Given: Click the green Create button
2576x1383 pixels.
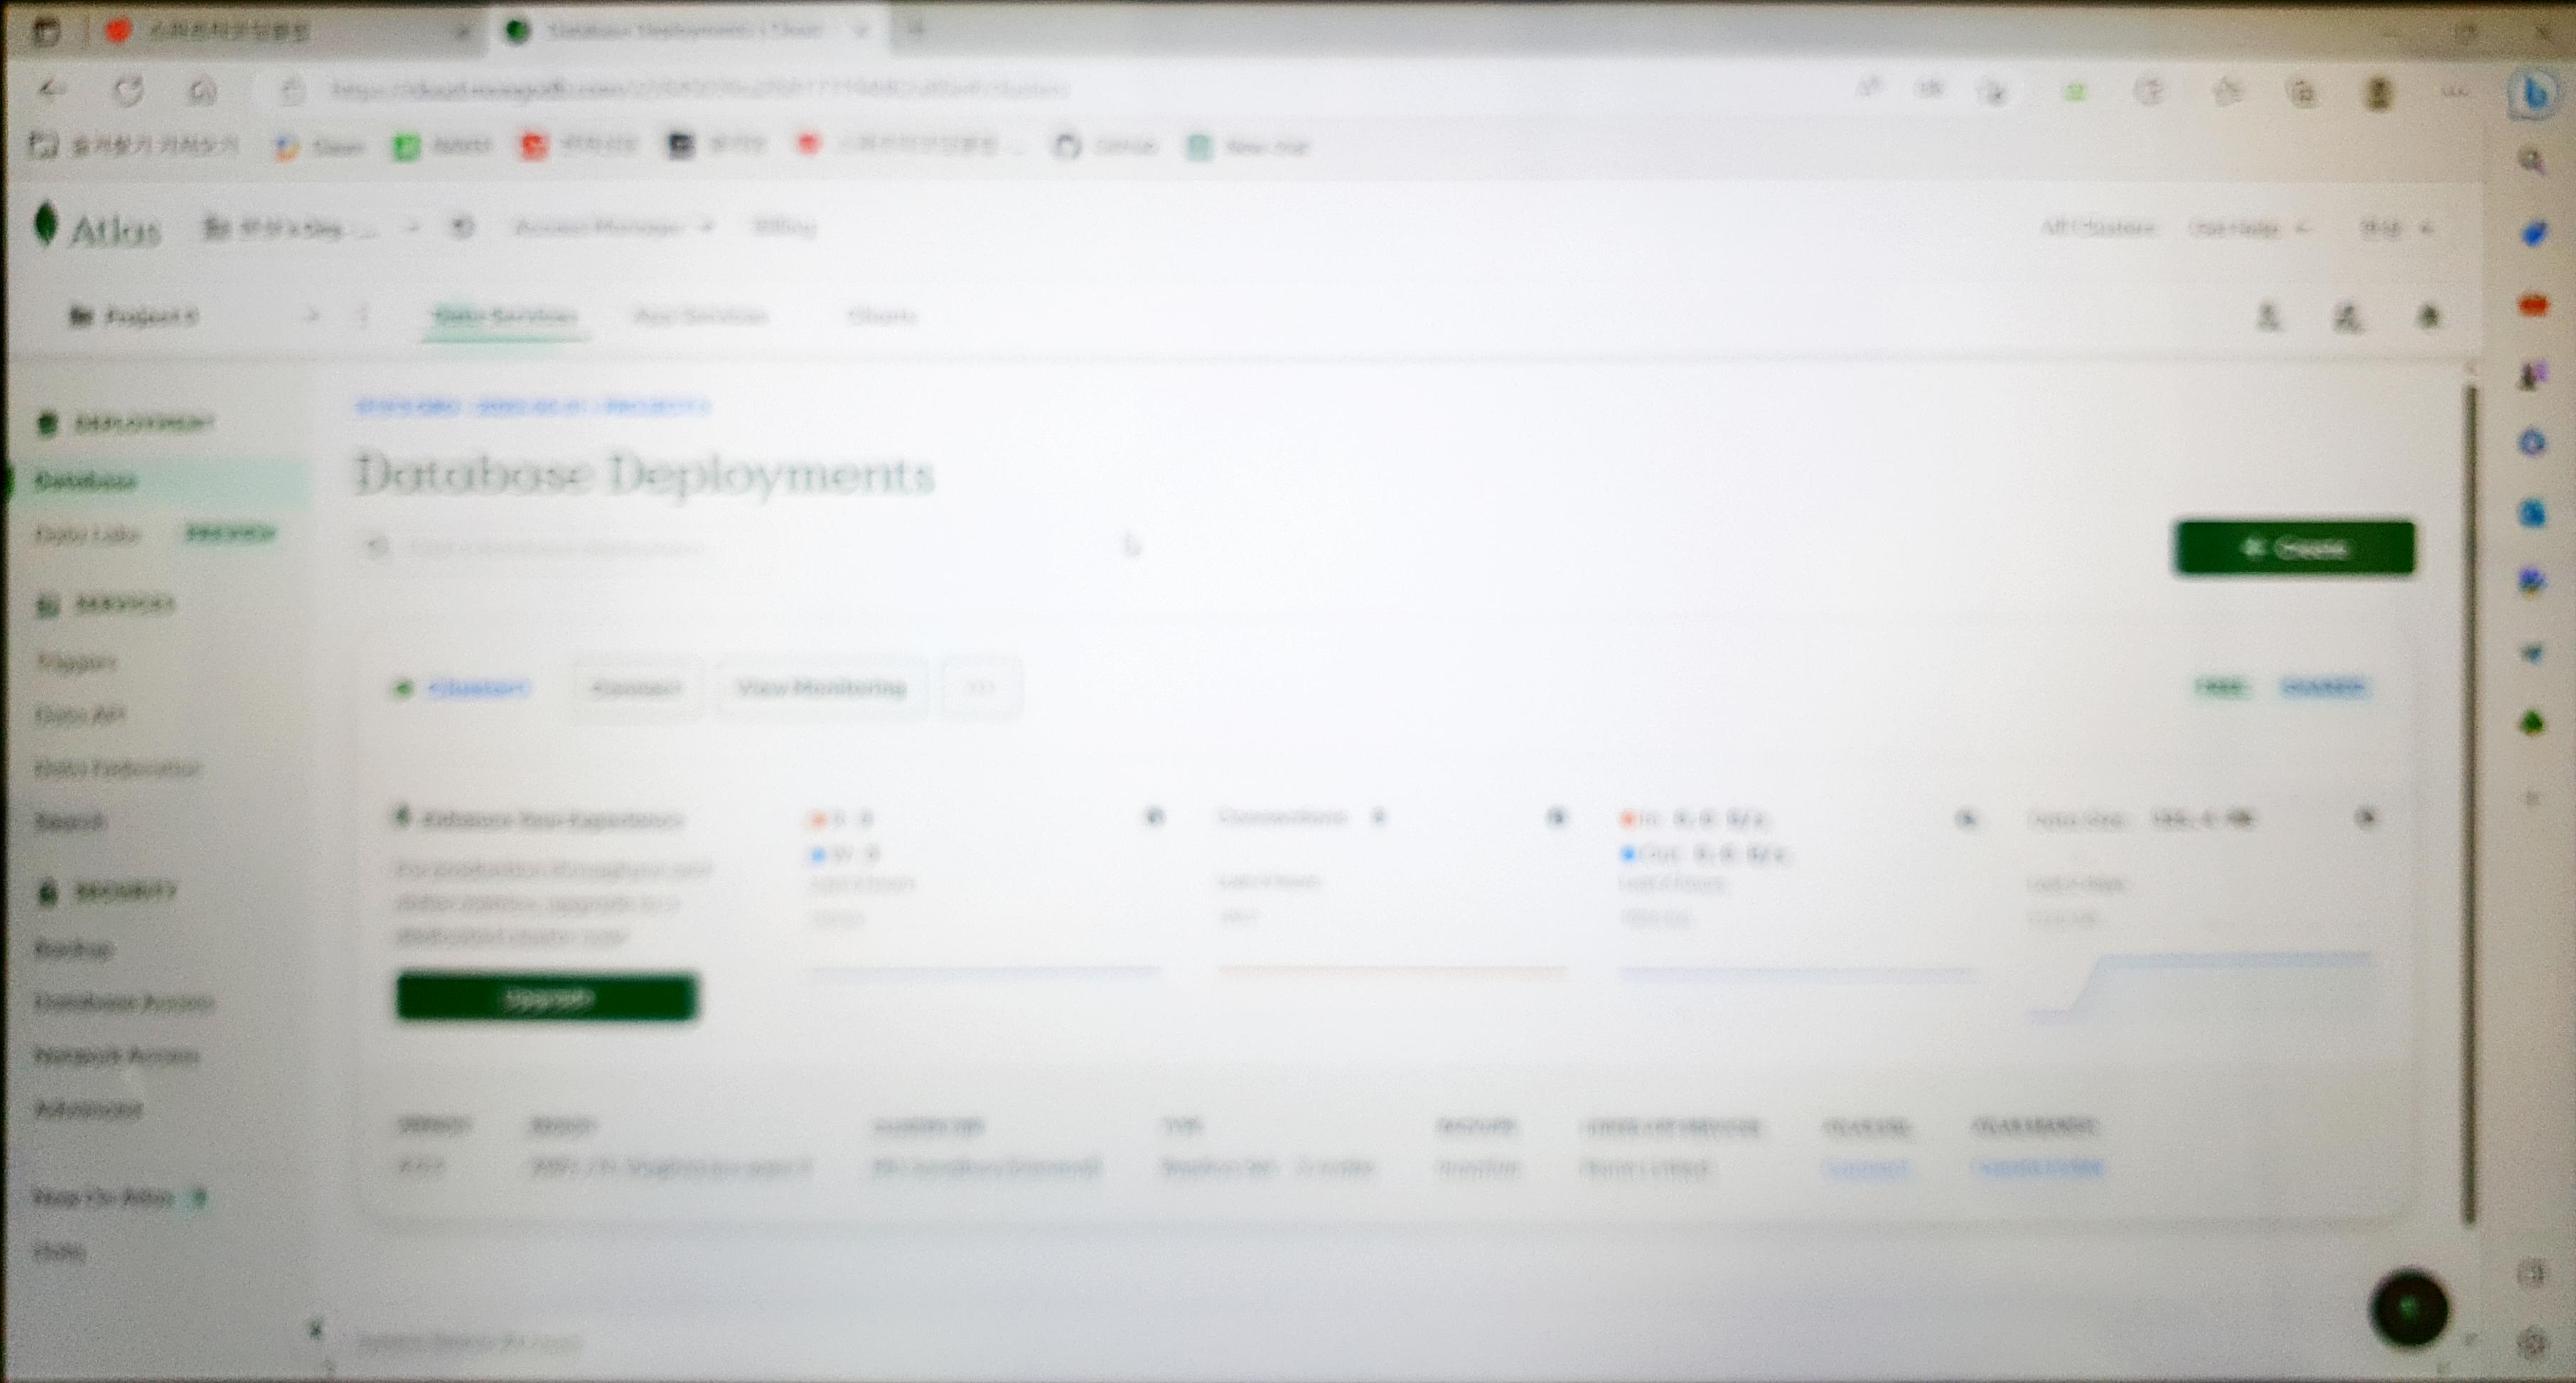Looking at the screenshot, I should click(x=2294, y=548).
